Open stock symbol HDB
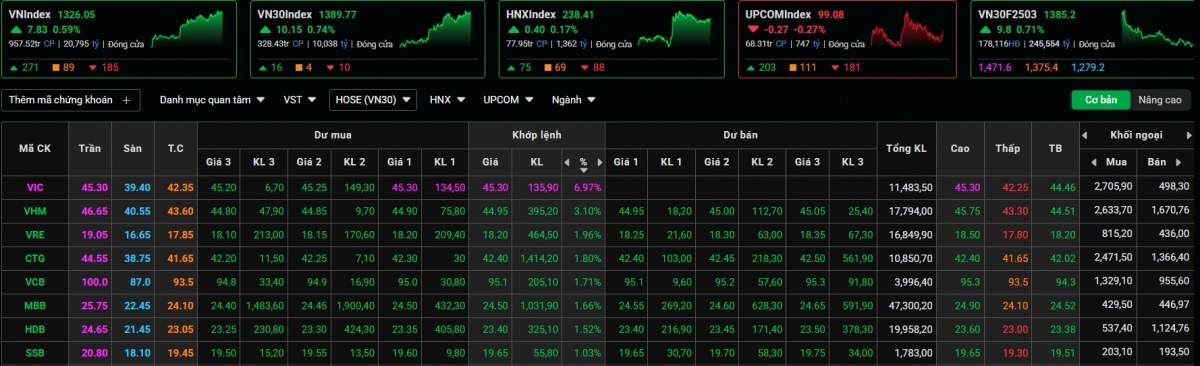The image size is (1200, 366). [35, 329]
